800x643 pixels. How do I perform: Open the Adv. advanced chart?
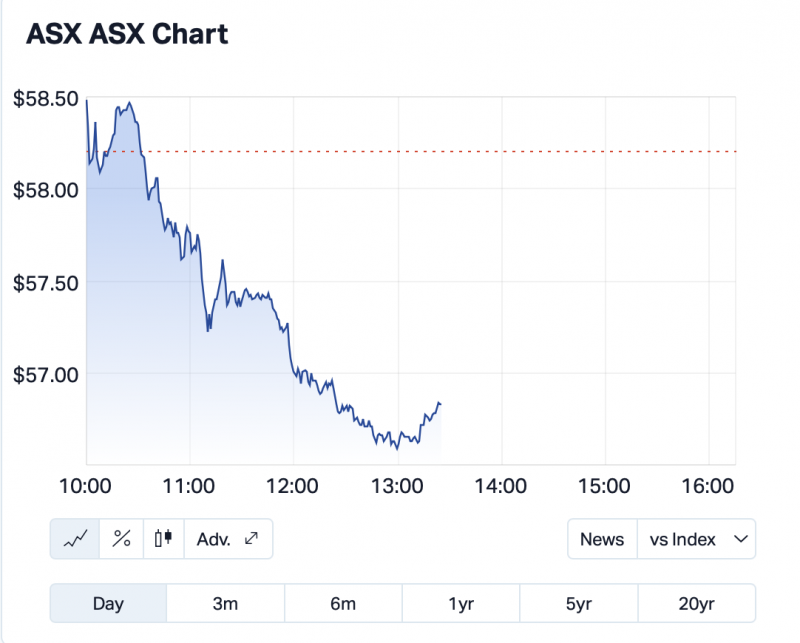tap(228, 539)
